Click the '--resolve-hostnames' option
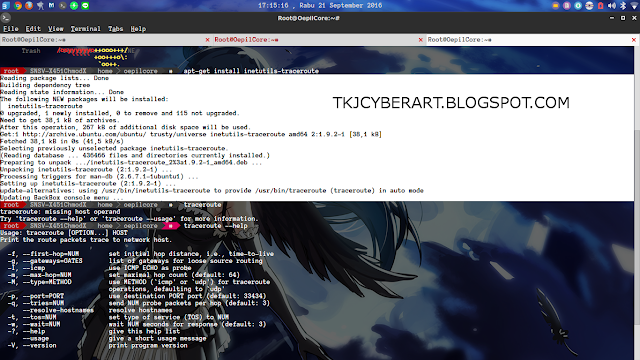 58,310
